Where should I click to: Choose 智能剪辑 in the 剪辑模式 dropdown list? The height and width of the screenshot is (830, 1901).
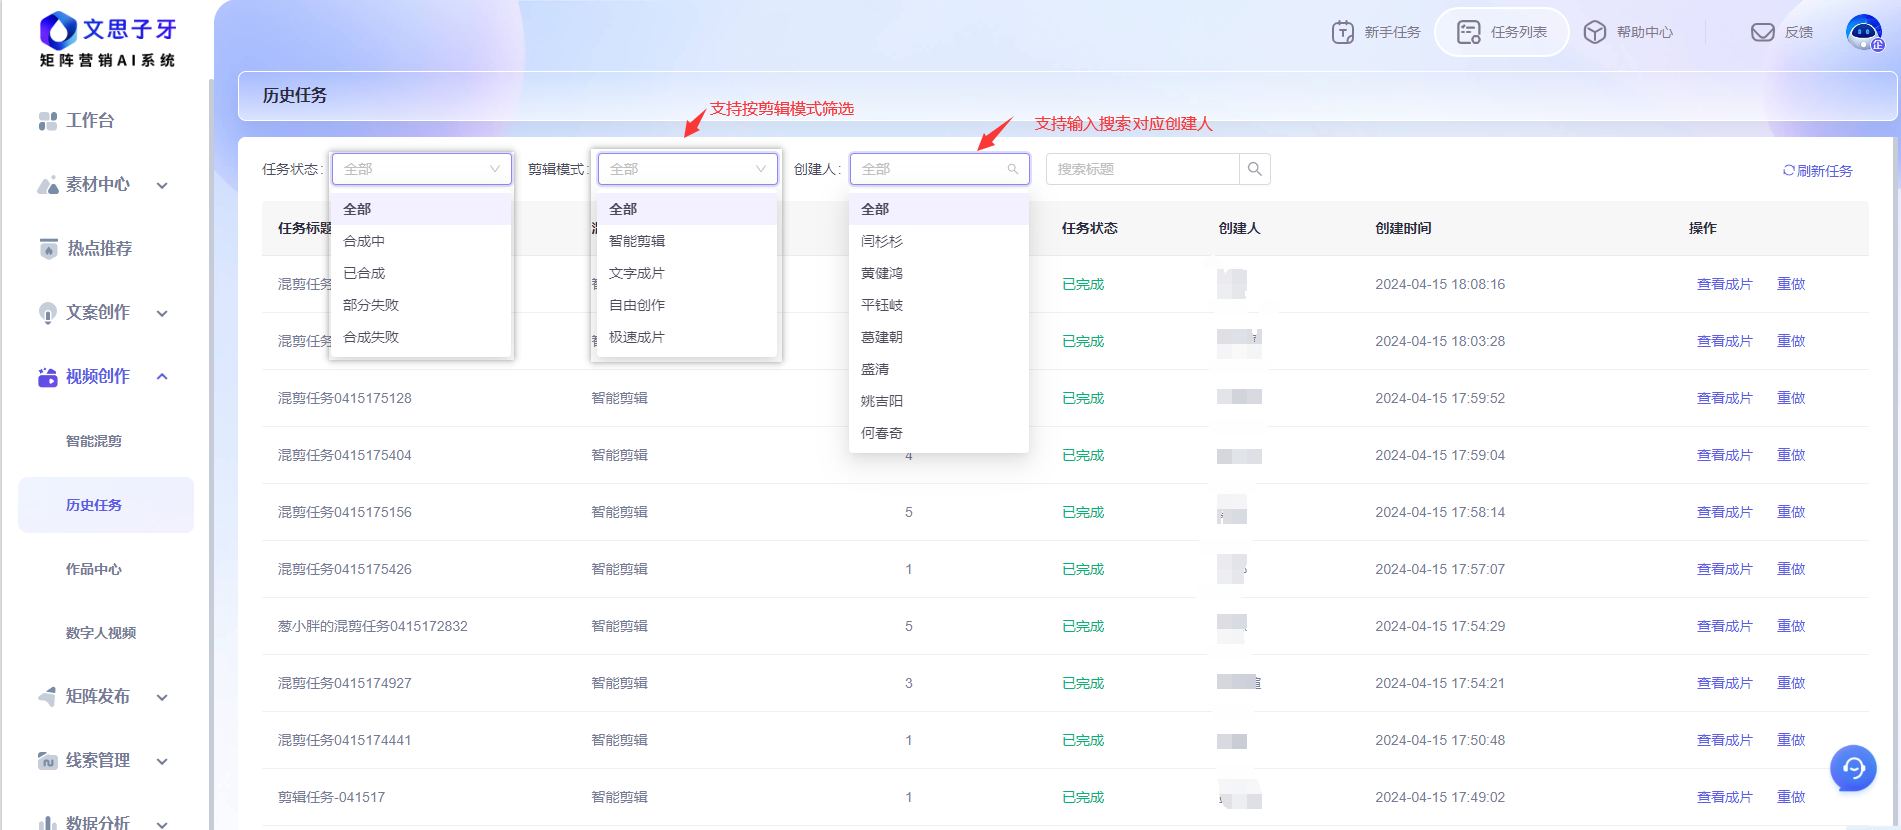pos(688,241)
